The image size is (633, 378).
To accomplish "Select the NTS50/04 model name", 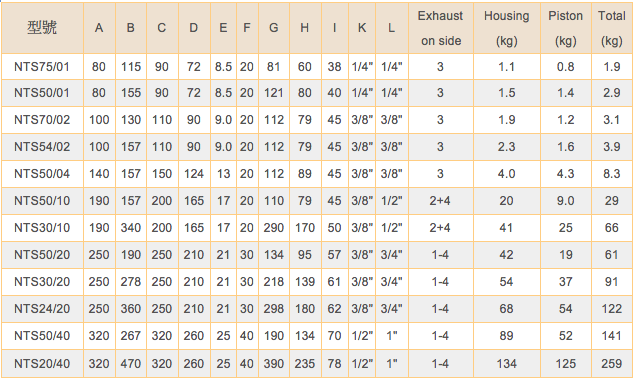I will [42, 174].
